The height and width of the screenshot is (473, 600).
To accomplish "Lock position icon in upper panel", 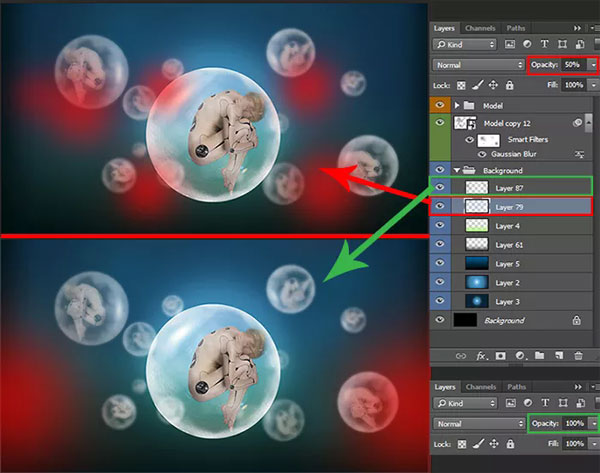I will [x=493, y=85].
